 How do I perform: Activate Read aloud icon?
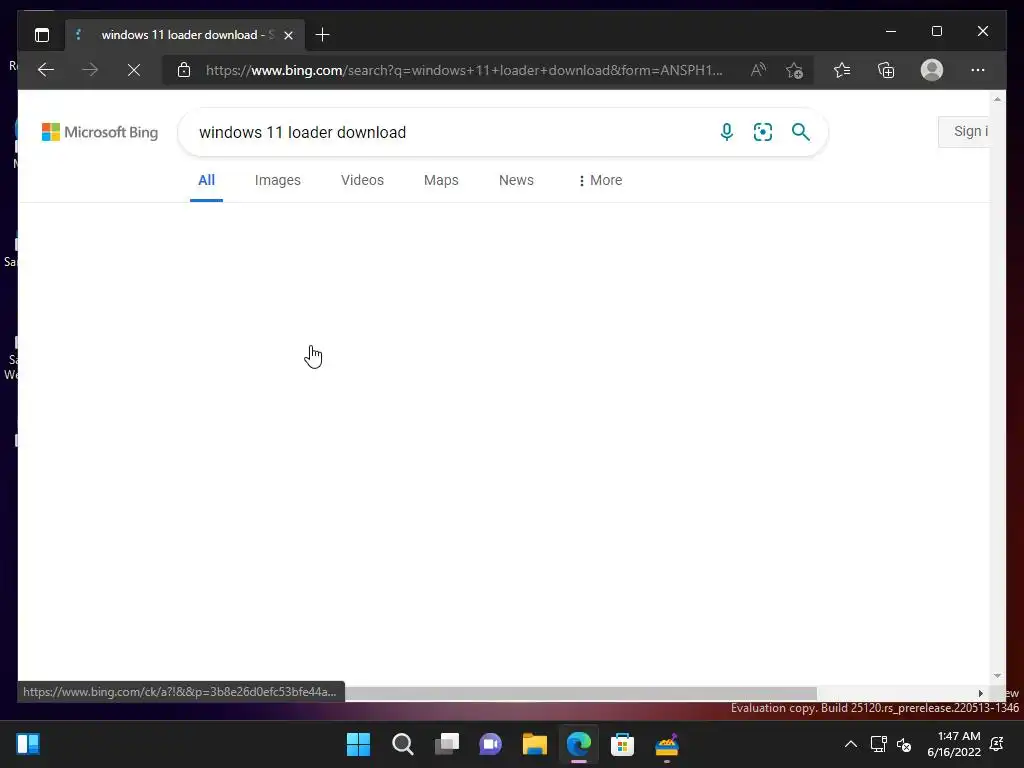tap(758, 70)
